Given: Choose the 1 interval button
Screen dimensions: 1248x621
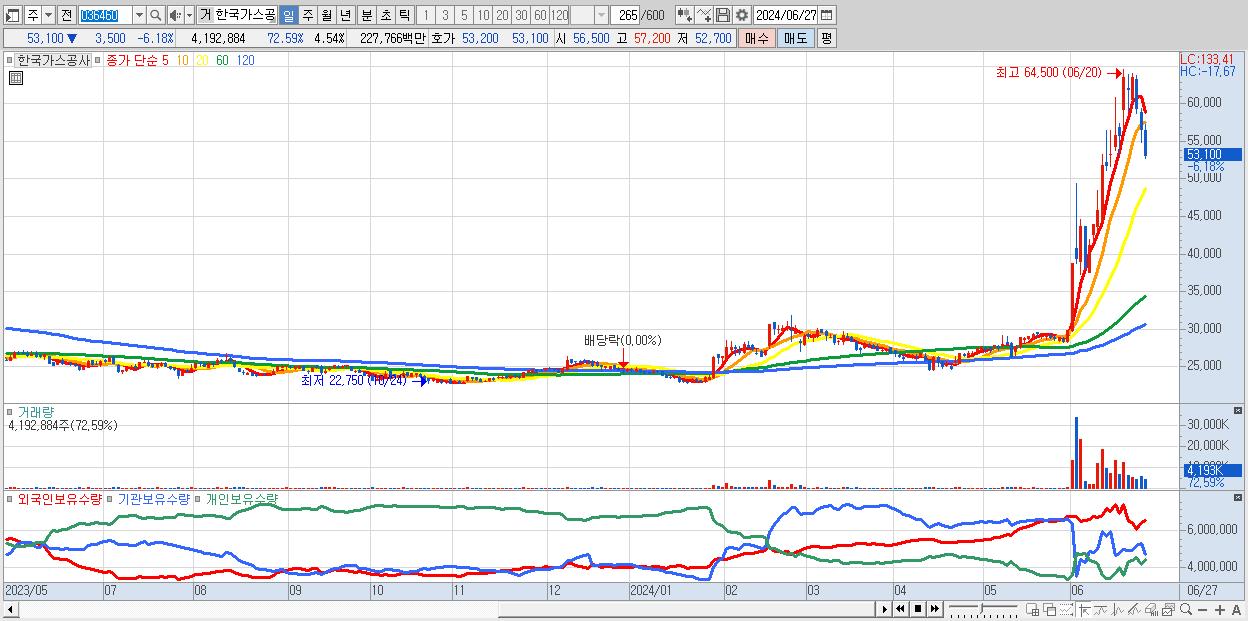Looking at the screenshot, I should [x=425, y=15].
